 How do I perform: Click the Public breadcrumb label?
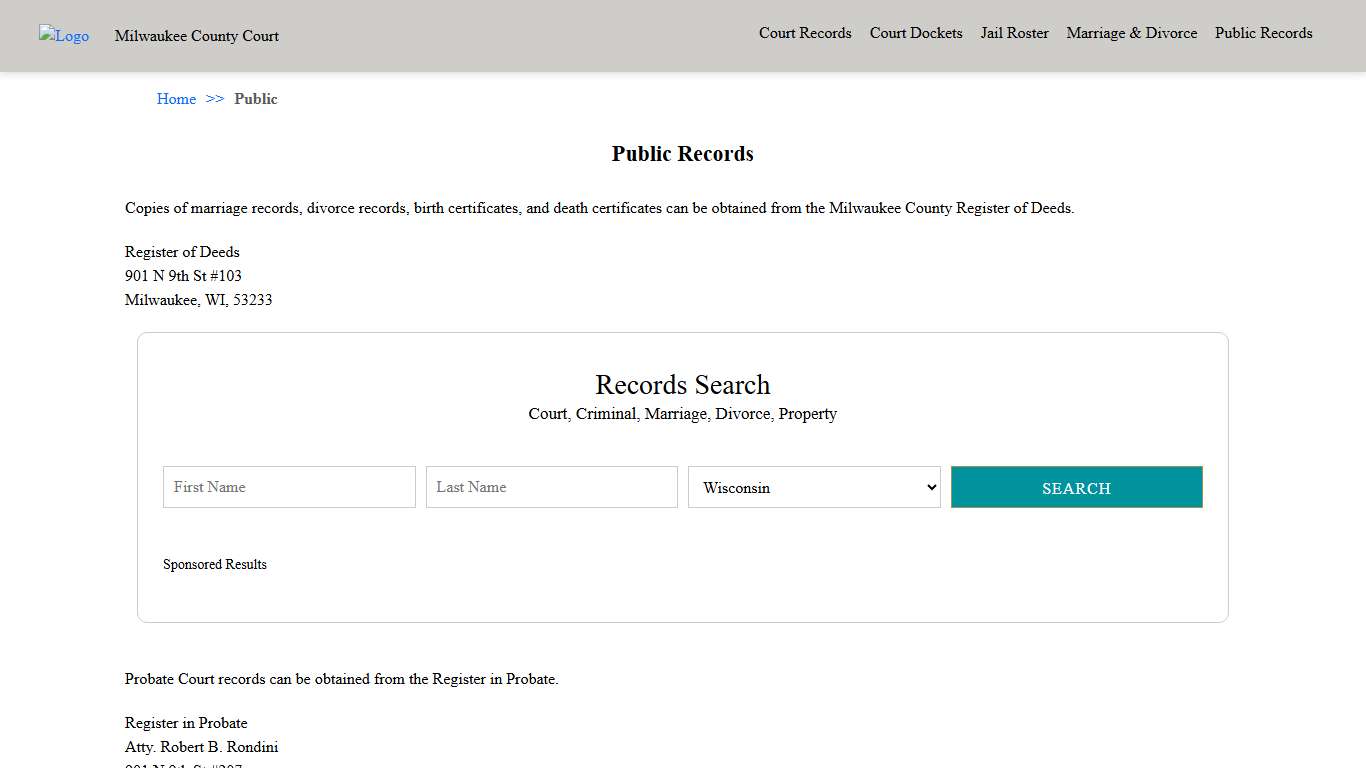(x=256, y=99)
